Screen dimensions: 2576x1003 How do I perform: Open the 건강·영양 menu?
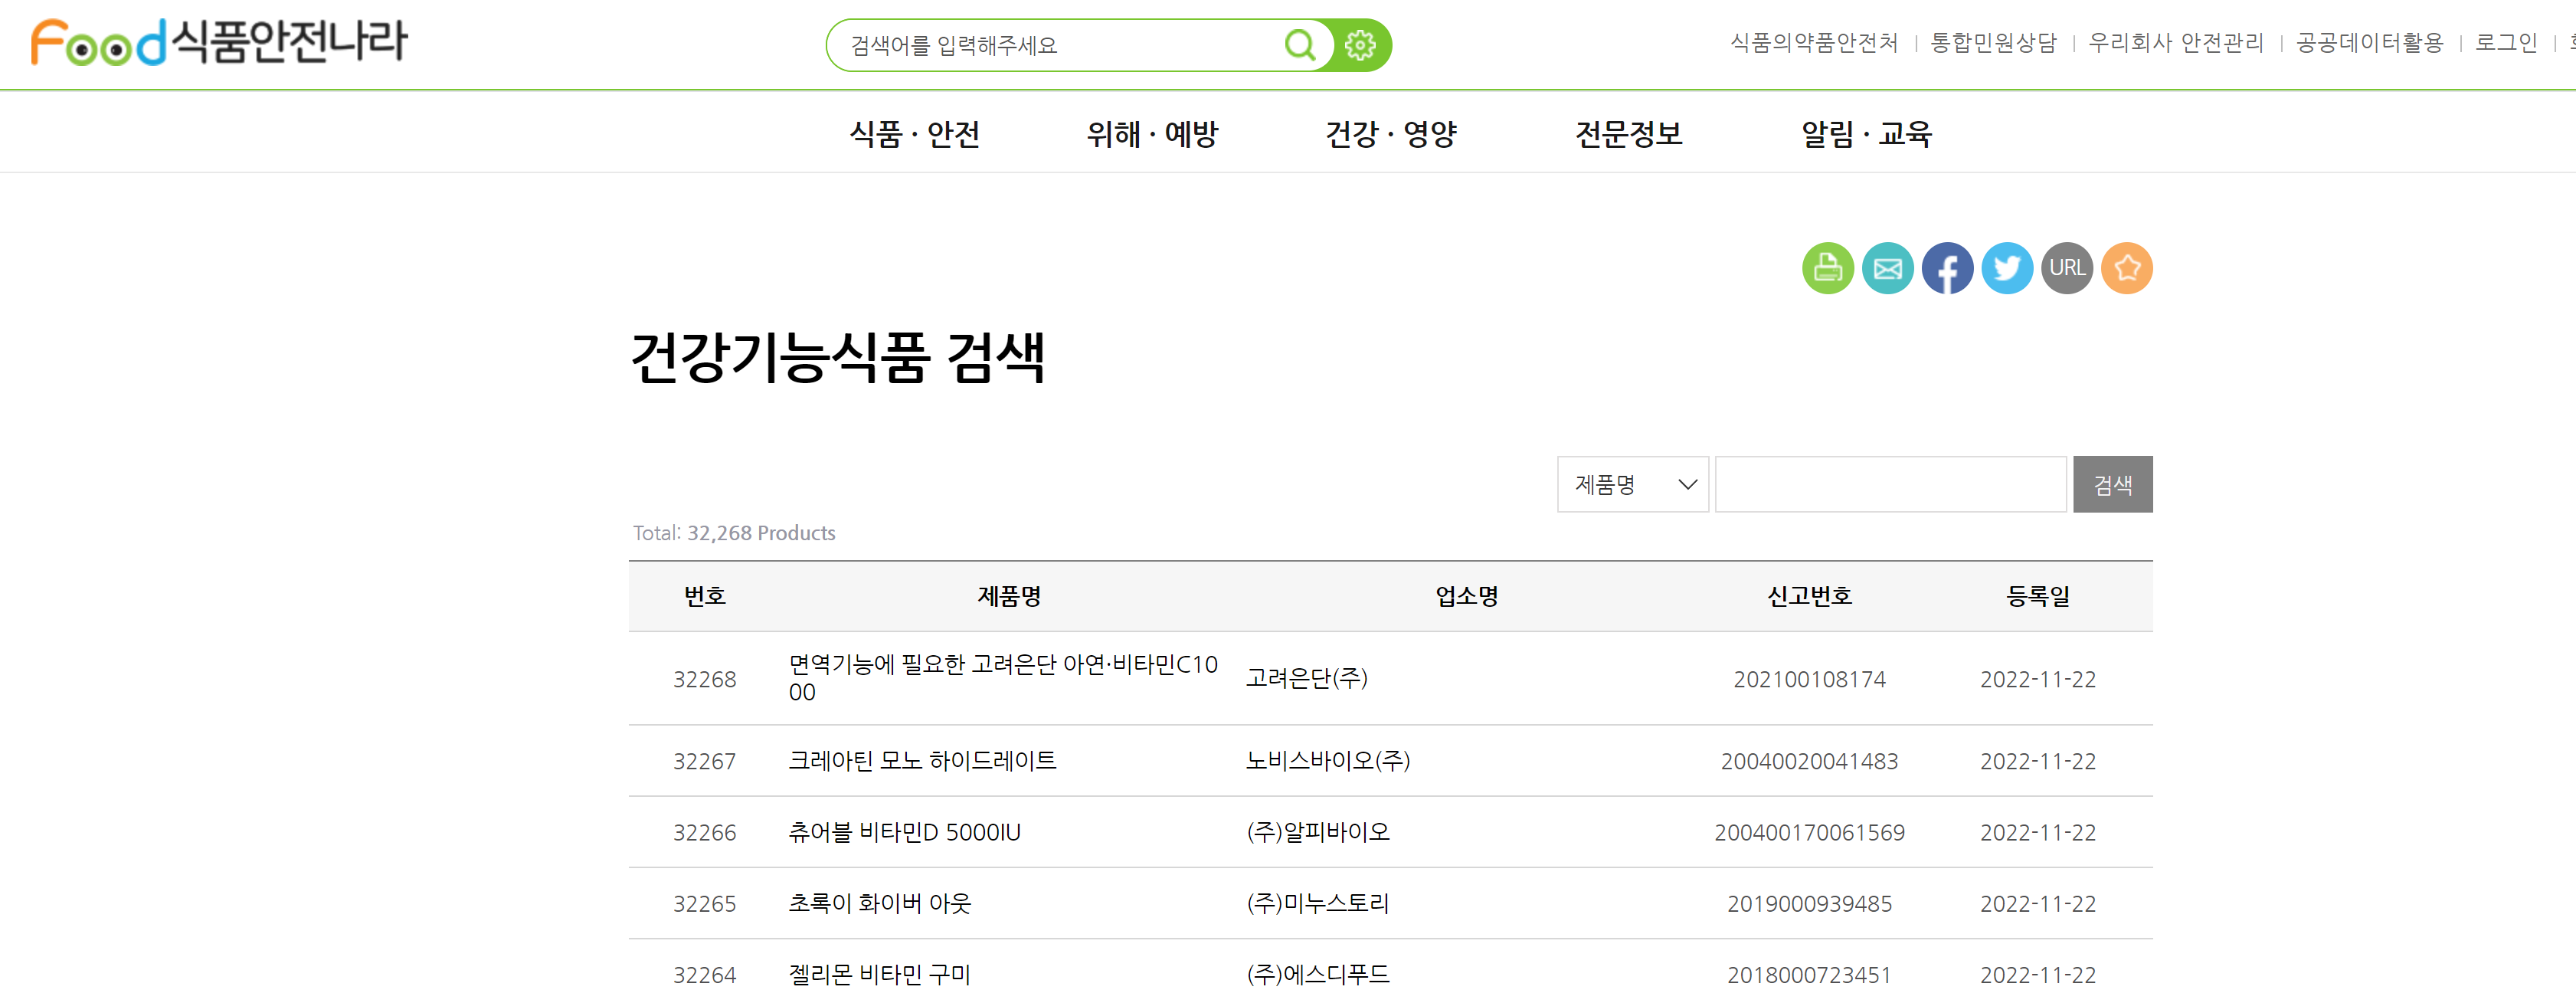[x=1390, y=134]
